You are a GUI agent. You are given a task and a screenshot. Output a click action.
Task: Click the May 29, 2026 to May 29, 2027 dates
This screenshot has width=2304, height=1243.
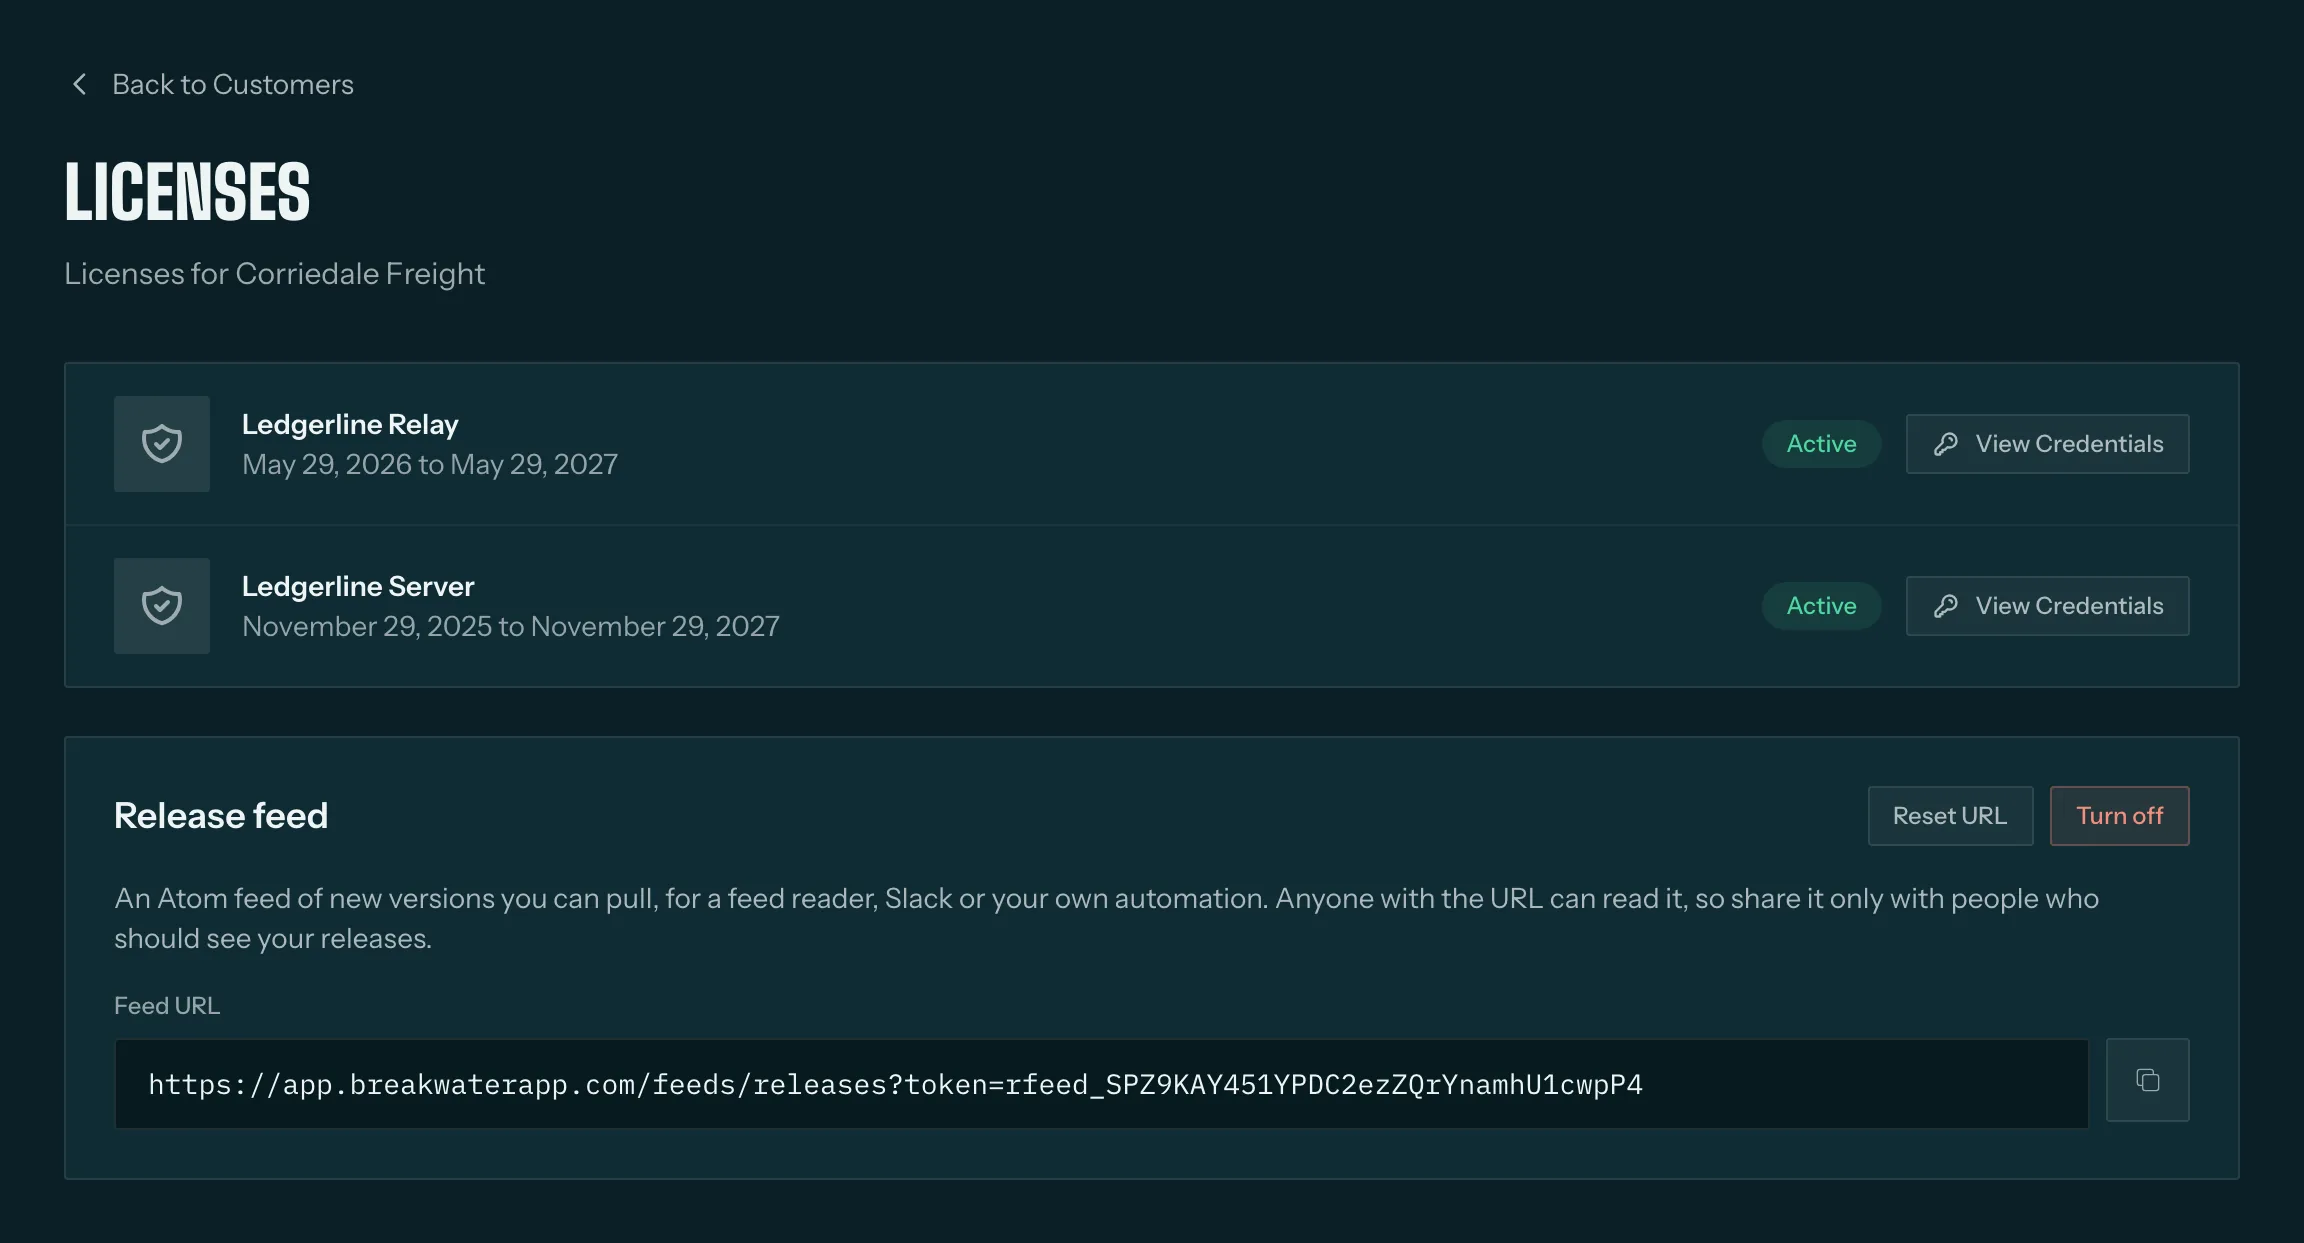[430, 464]
